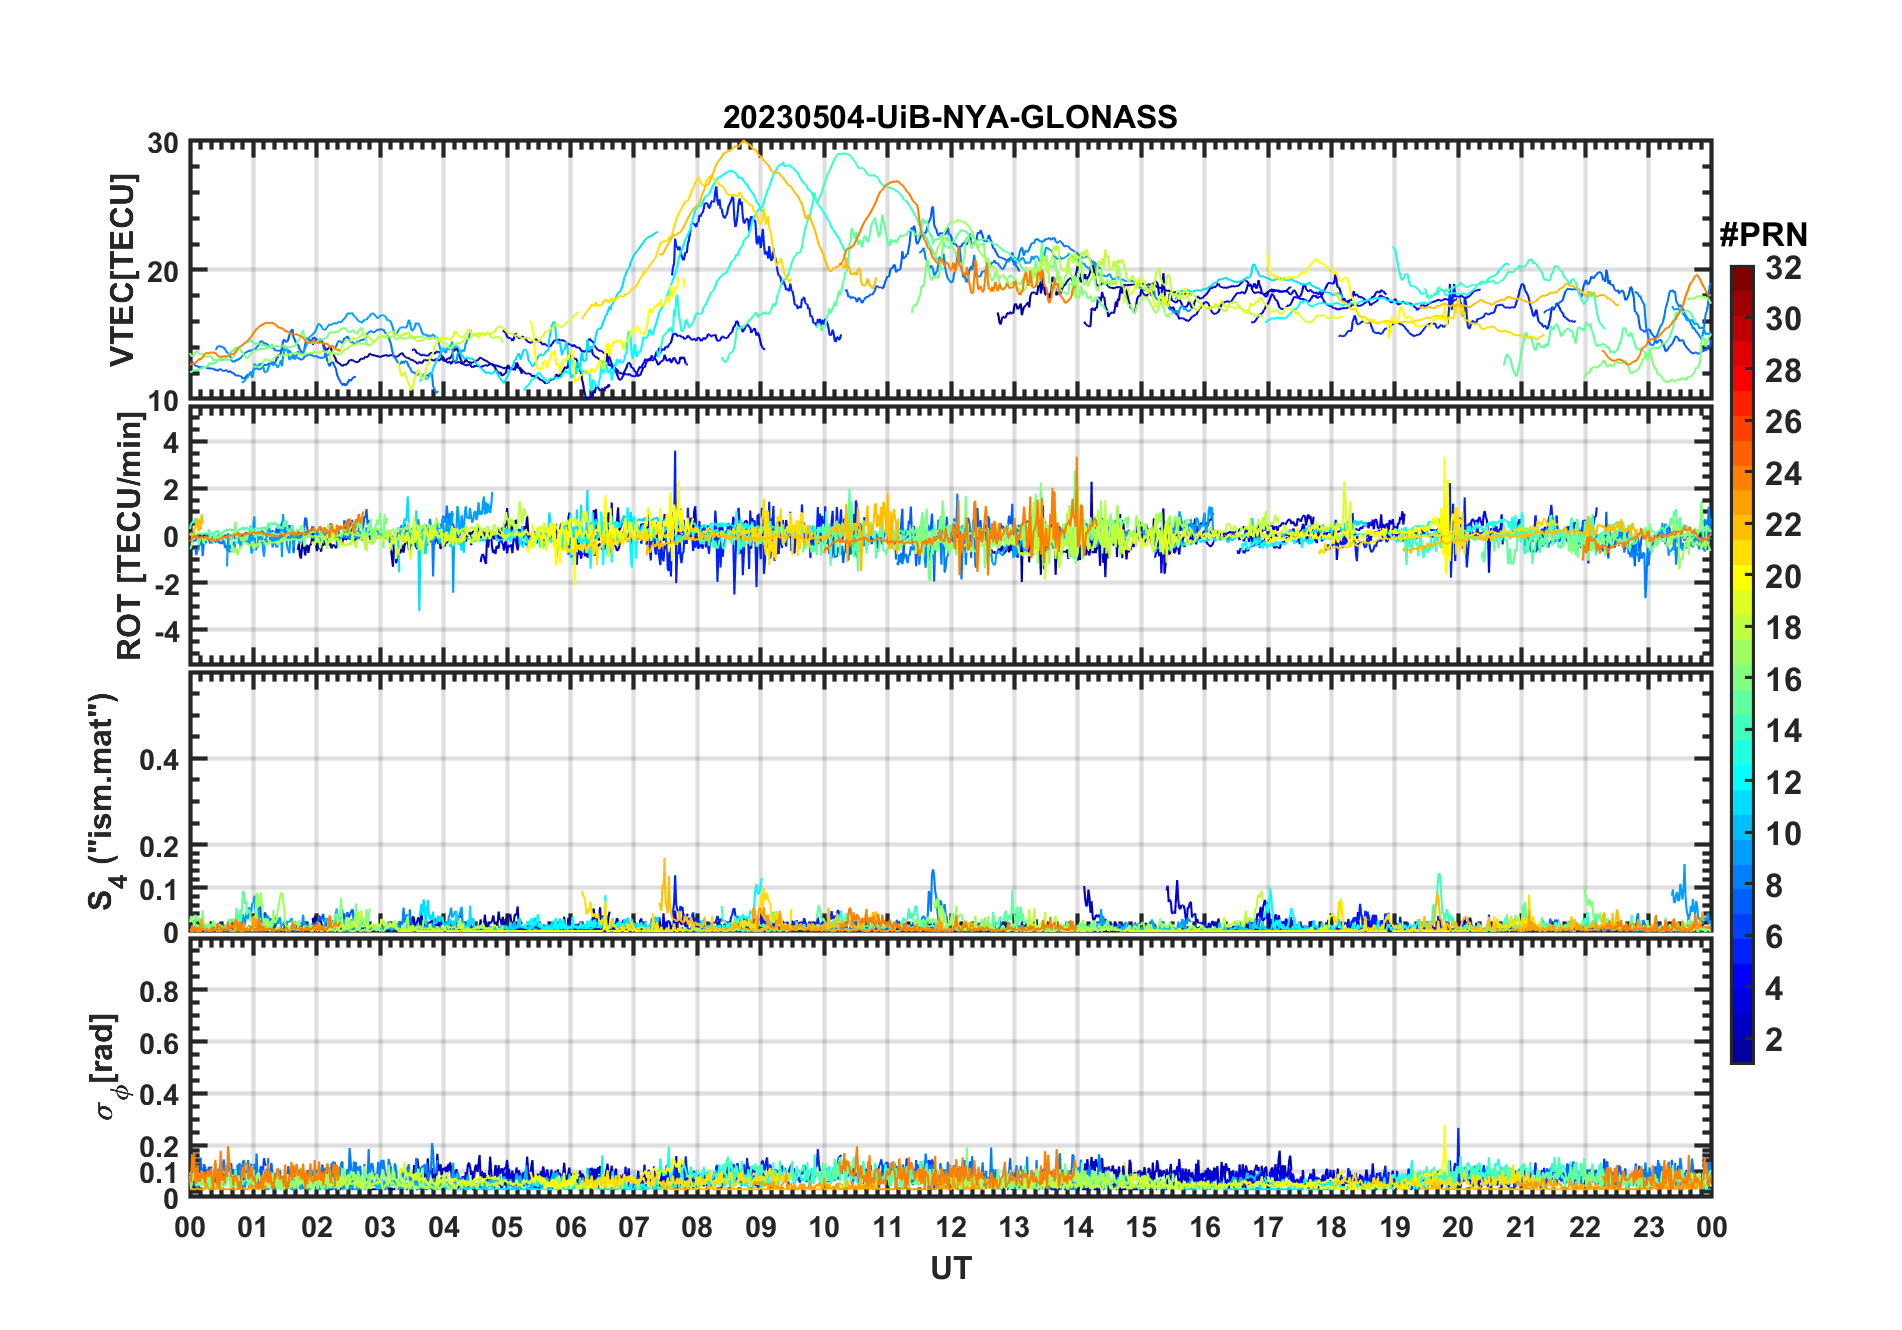Select the UT x-axis label
Screen dimensions: 1902x1330
950,1269
